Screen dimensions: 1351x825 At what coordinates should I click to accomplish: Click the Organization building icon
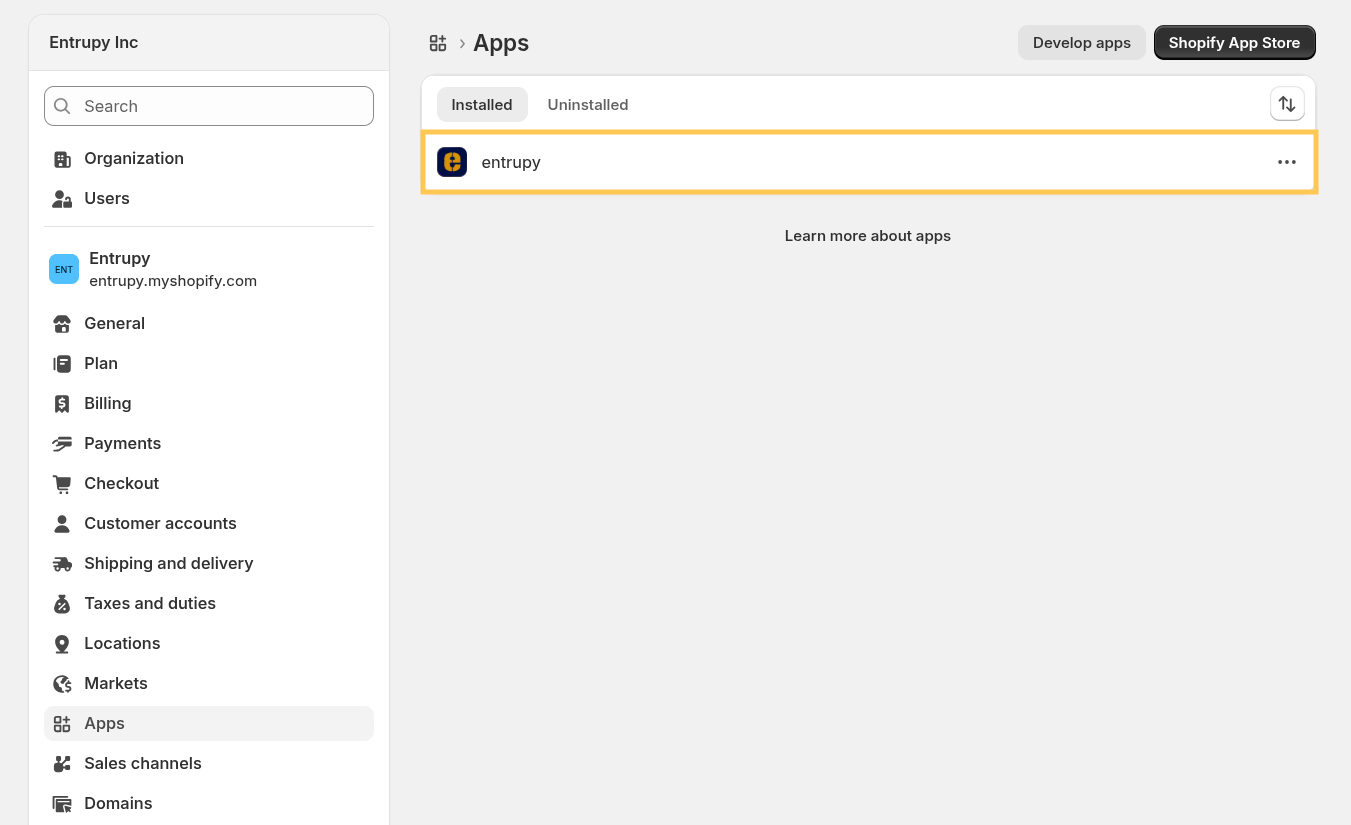click(62, 159)
